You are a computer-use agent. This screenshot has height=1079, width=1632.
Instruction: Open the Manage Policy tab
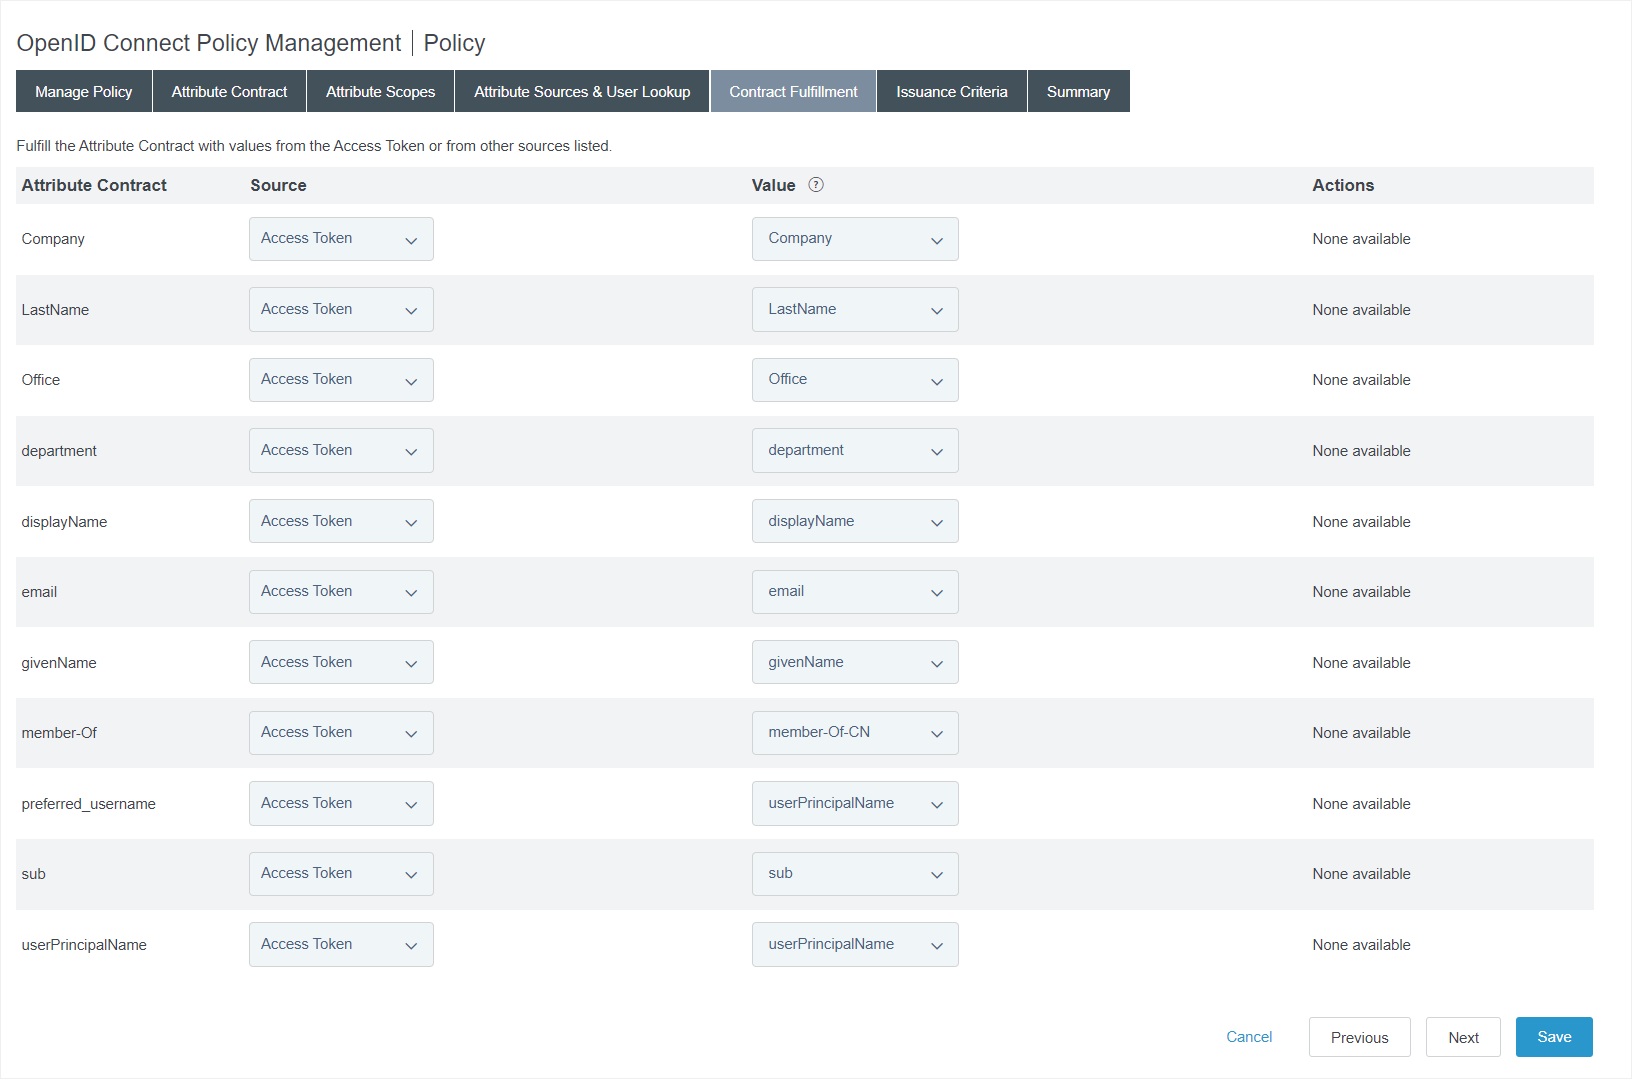[84, 91]
